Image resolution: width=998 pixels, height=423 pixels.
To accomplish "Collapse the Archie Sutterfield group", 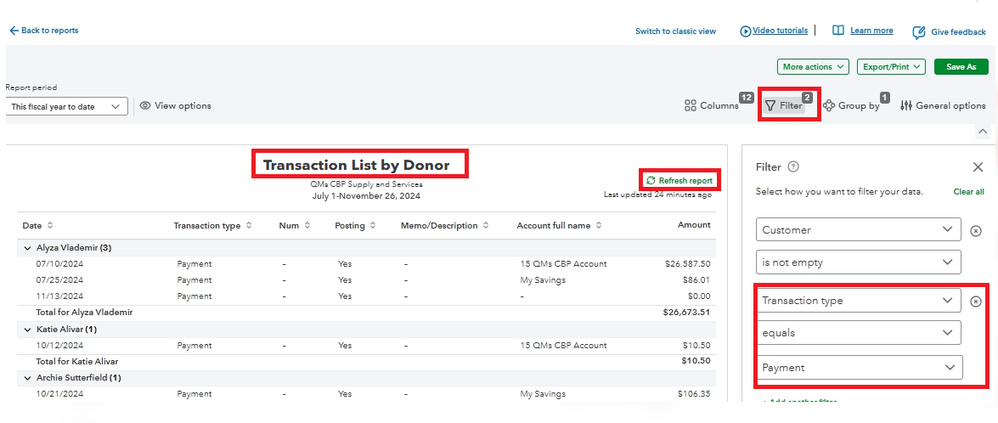I will [x=26, y=378].
